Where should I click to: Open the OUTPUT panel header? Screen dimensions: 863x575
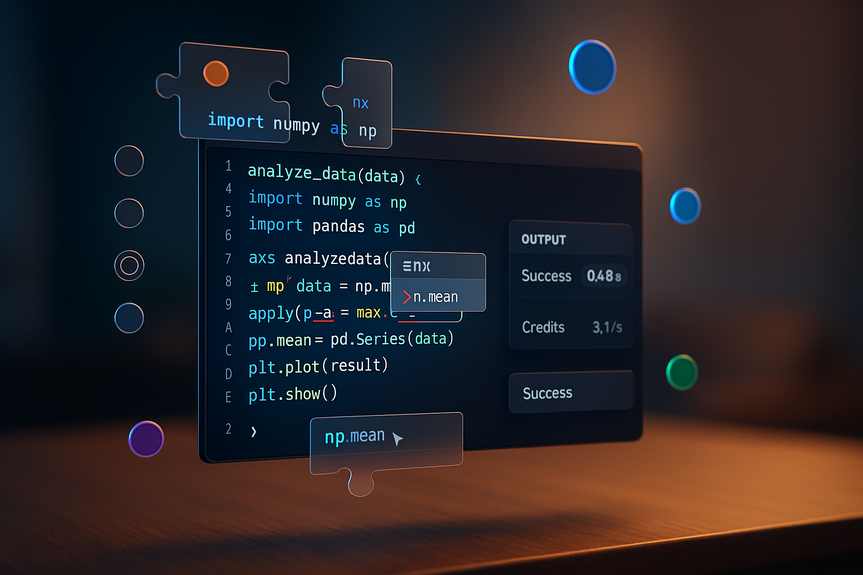click(544, 240)
